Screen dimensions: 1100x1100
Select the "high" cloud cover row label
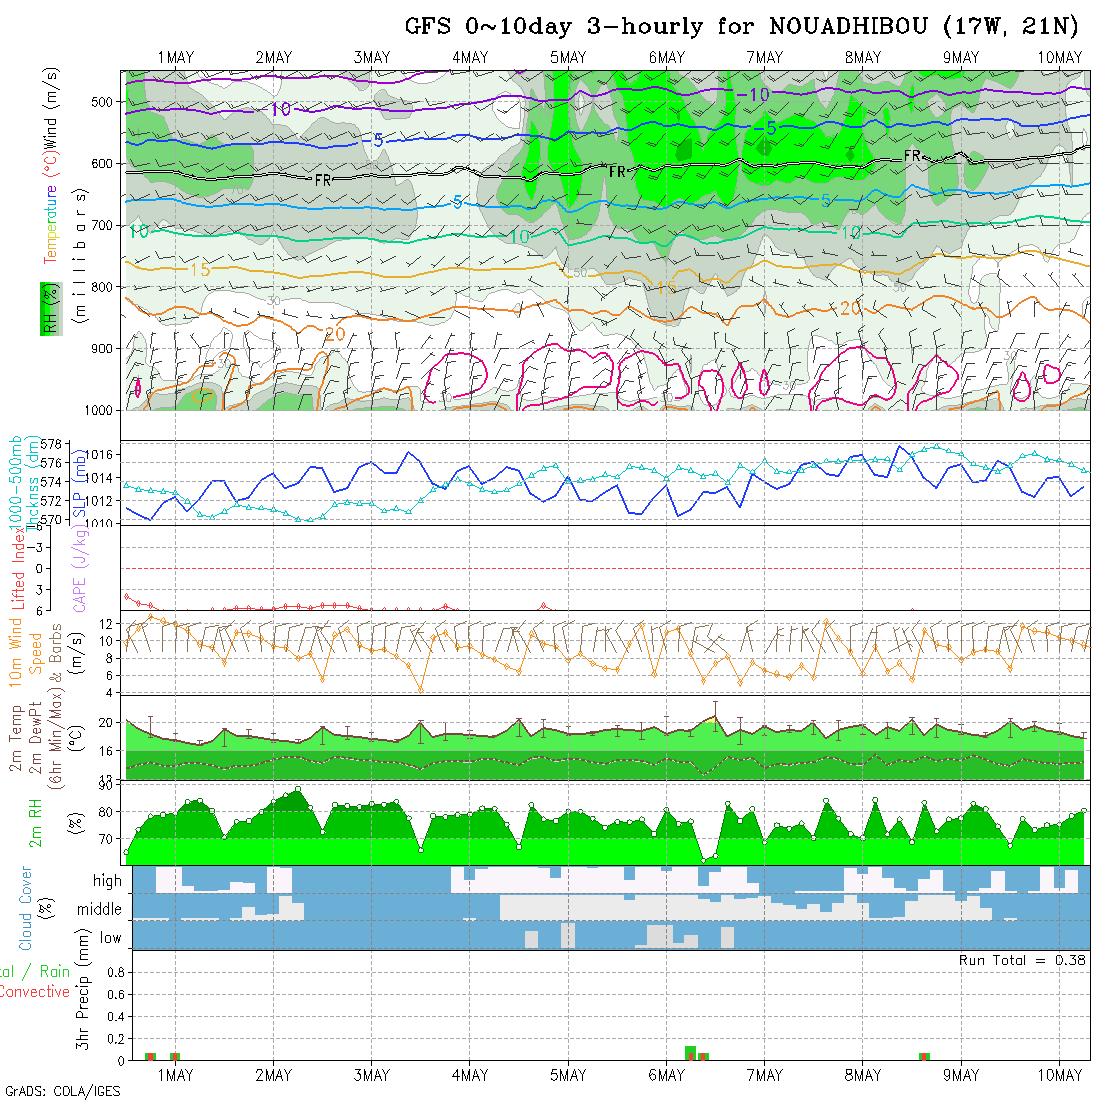107,881
